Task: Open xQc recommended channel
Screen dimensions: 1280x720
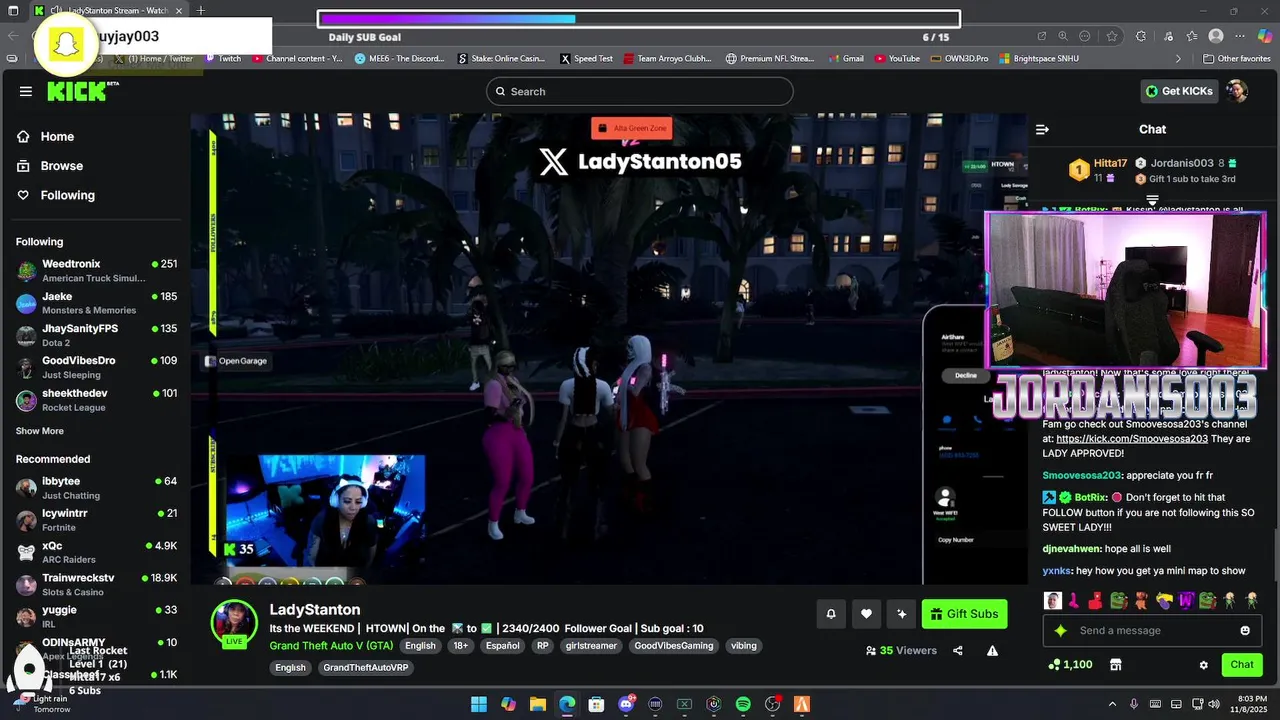Action: tap(97, 552)
